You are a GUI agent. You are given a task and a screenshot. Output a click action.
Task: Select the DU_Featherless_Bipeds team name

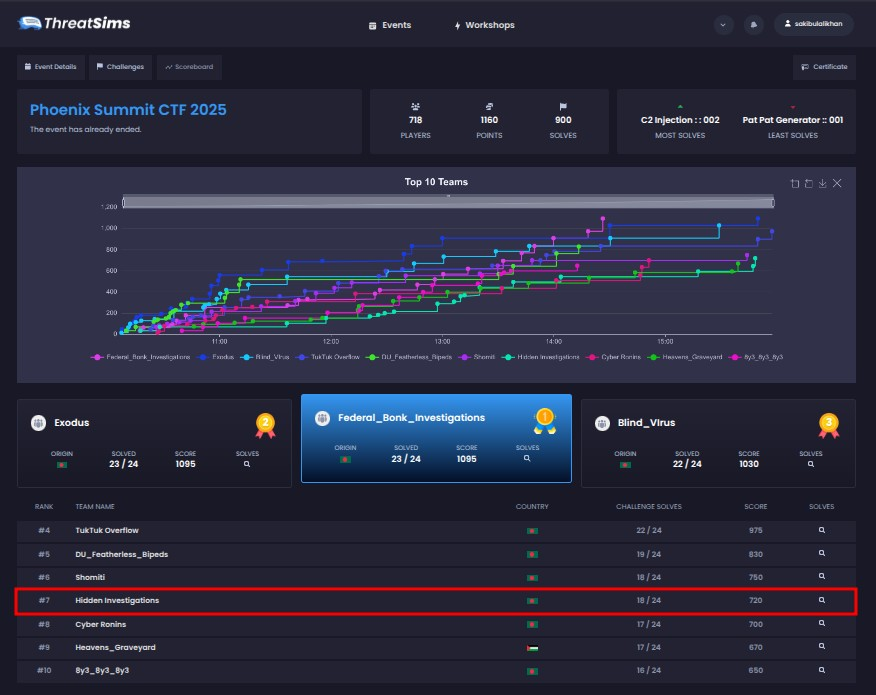click(x=121, y=554)
